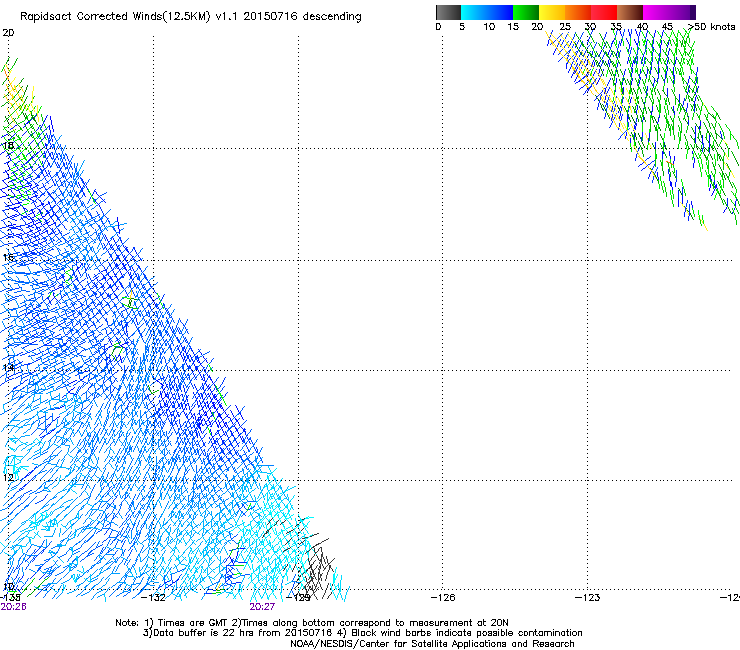Click the "25" label under the color scale

click(x=565, y=27)
